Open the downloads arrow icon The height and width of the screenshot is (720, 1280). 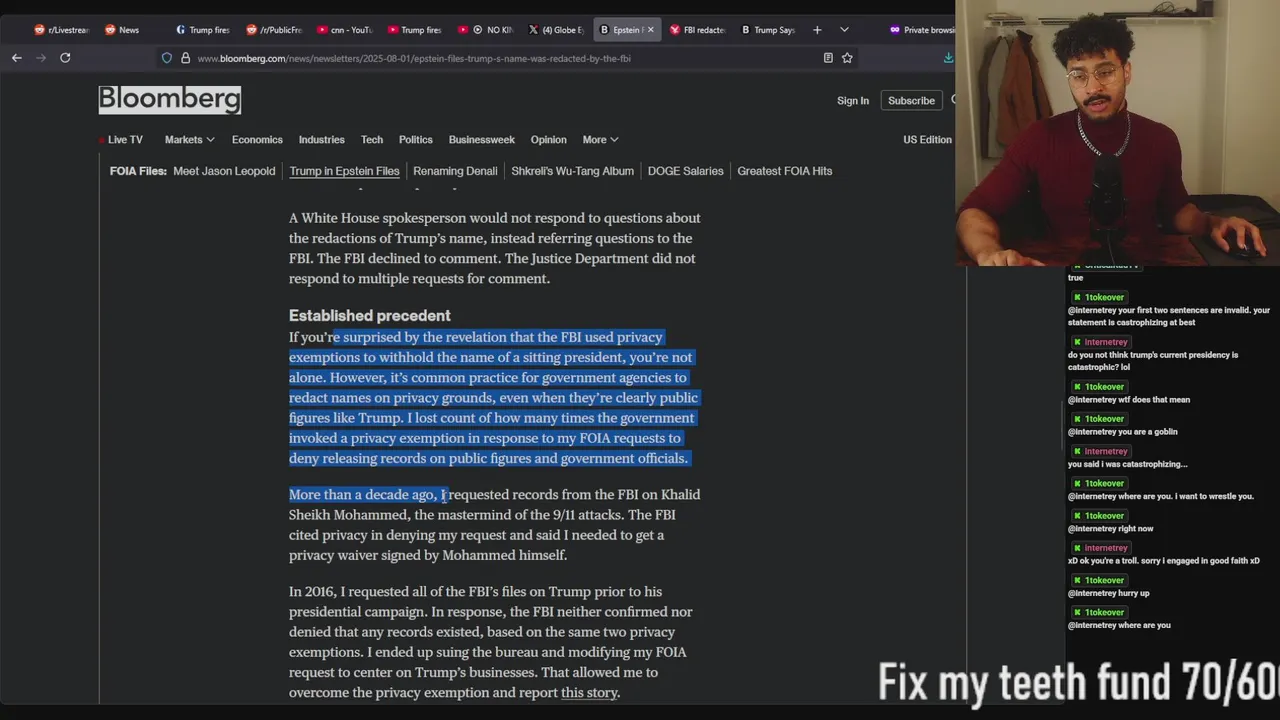tap(948, 58)
